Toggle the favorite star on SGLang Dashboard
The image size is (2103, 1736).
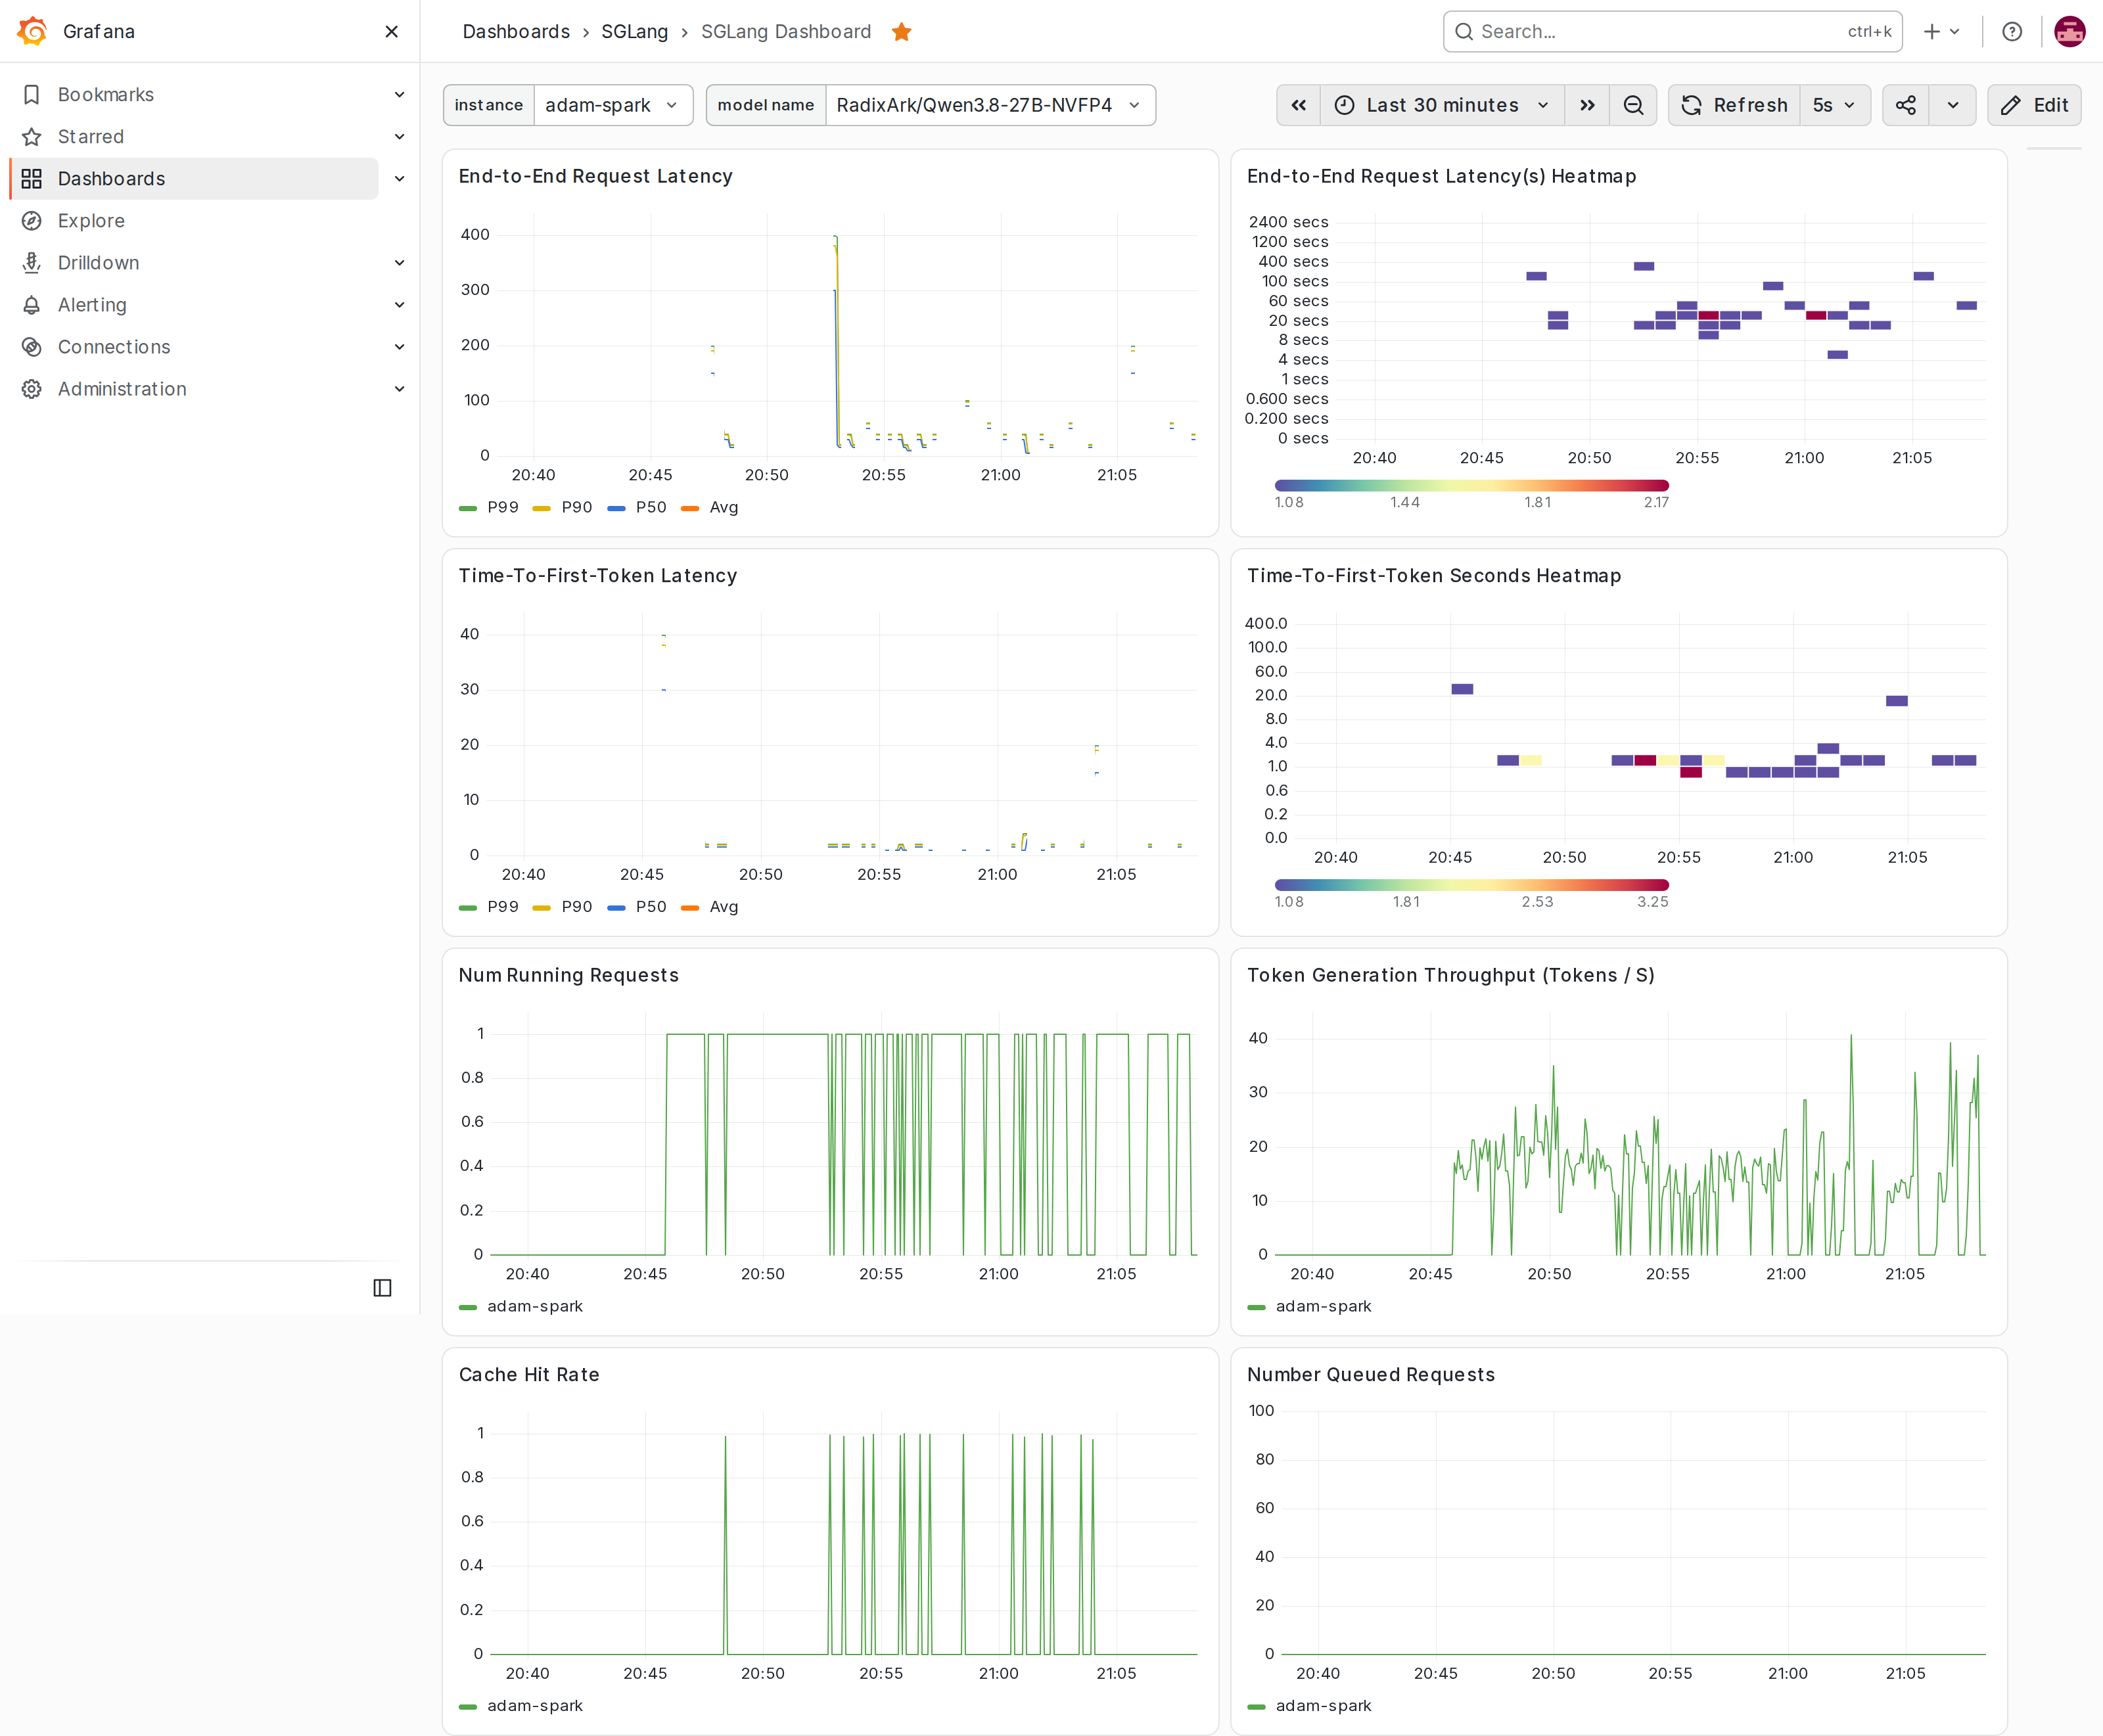pos(902,32)
